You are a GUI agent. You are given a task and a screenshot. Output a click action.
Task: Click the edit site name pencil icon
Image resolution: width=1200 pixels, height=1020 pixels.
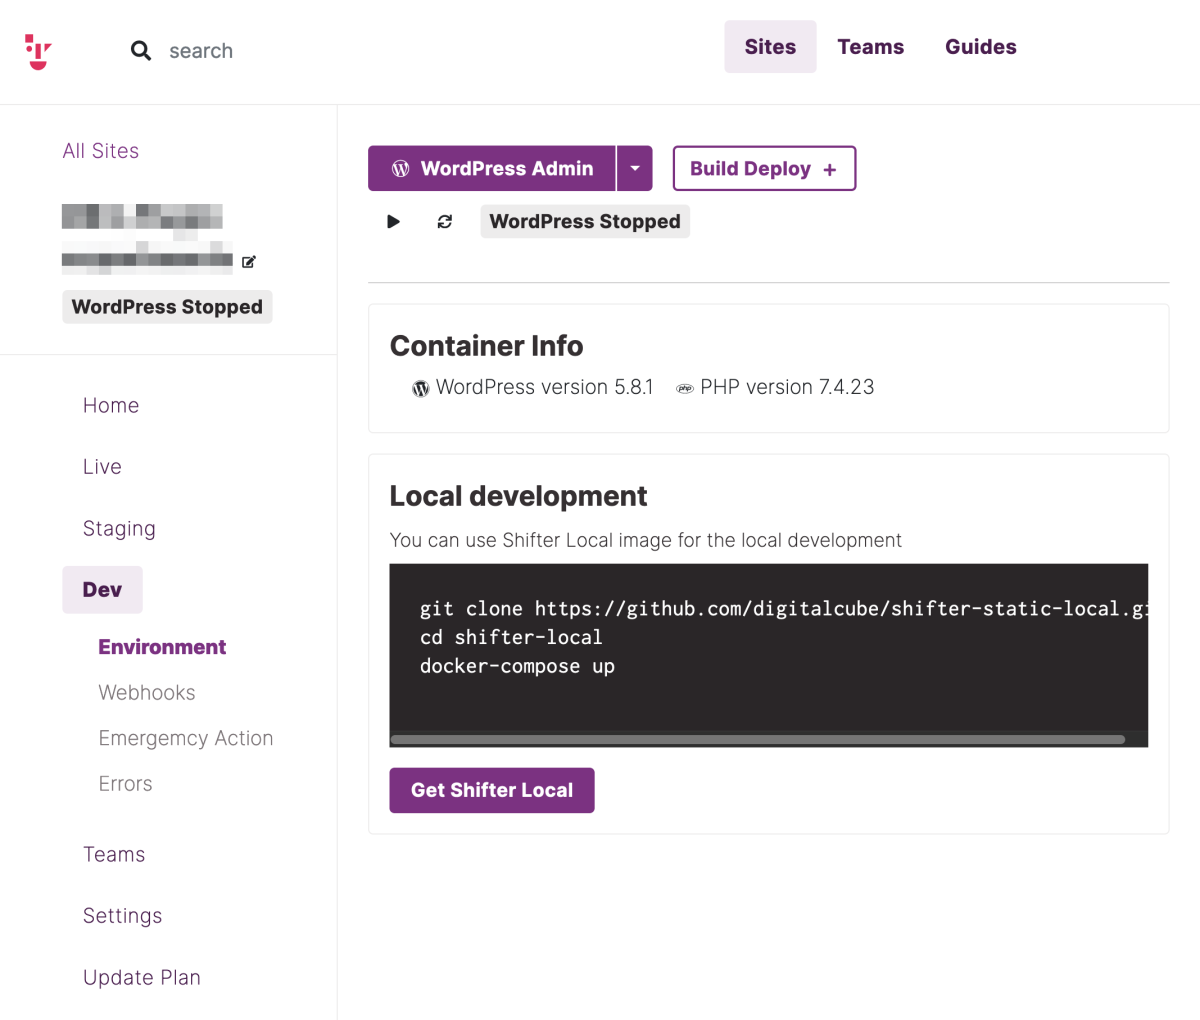point(249,262)
